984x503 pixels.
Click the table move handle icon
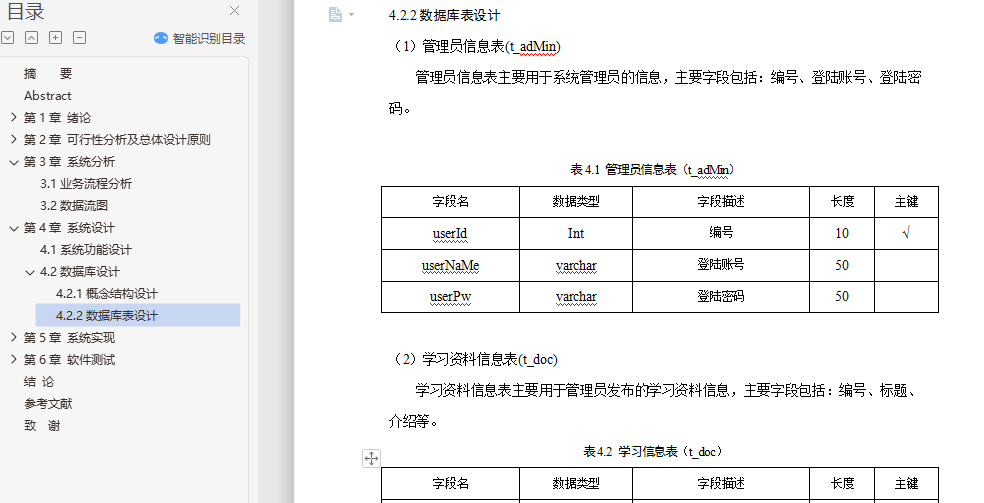tap(371, 458)
